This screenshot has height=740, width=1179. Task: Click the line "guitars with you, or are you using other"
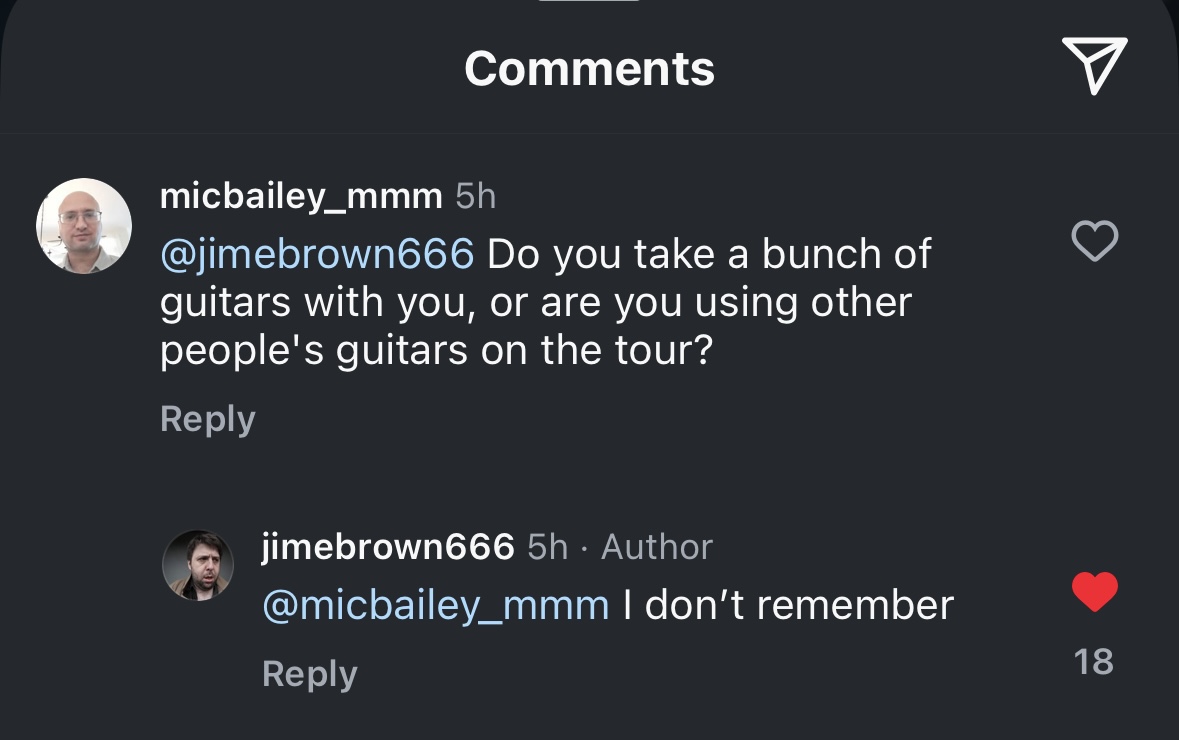[536, 302]
